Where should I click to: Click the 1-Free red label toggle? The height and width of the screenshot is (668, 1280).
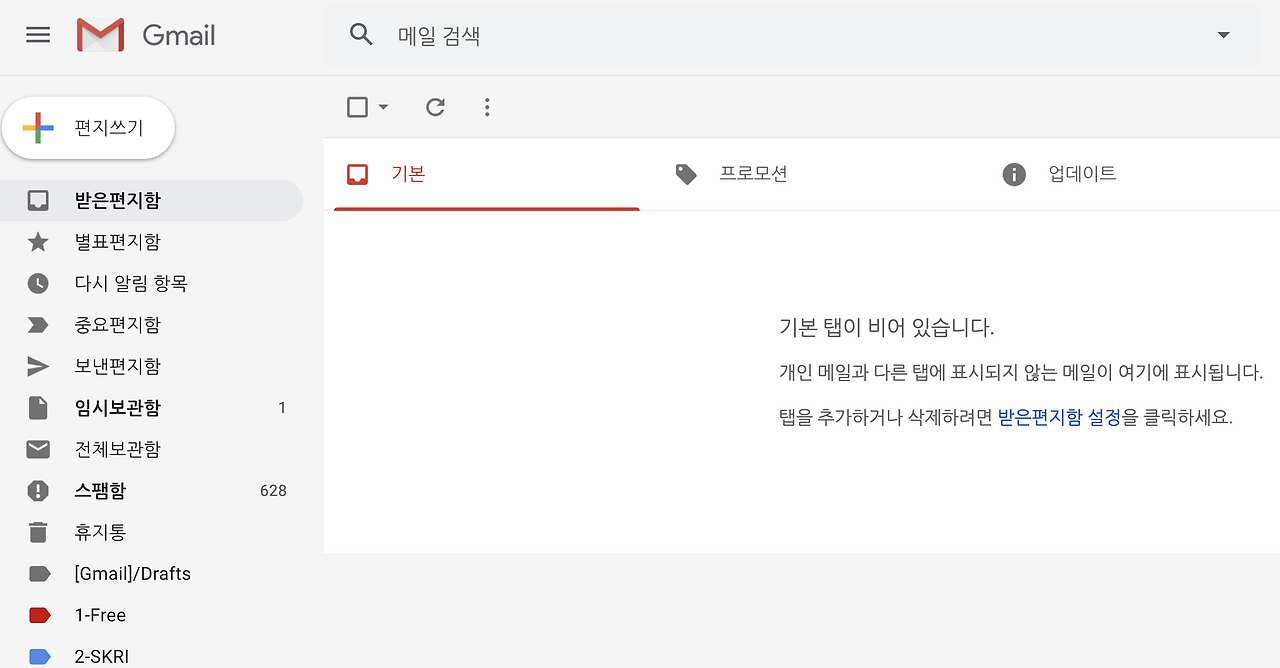click(37, 614)
